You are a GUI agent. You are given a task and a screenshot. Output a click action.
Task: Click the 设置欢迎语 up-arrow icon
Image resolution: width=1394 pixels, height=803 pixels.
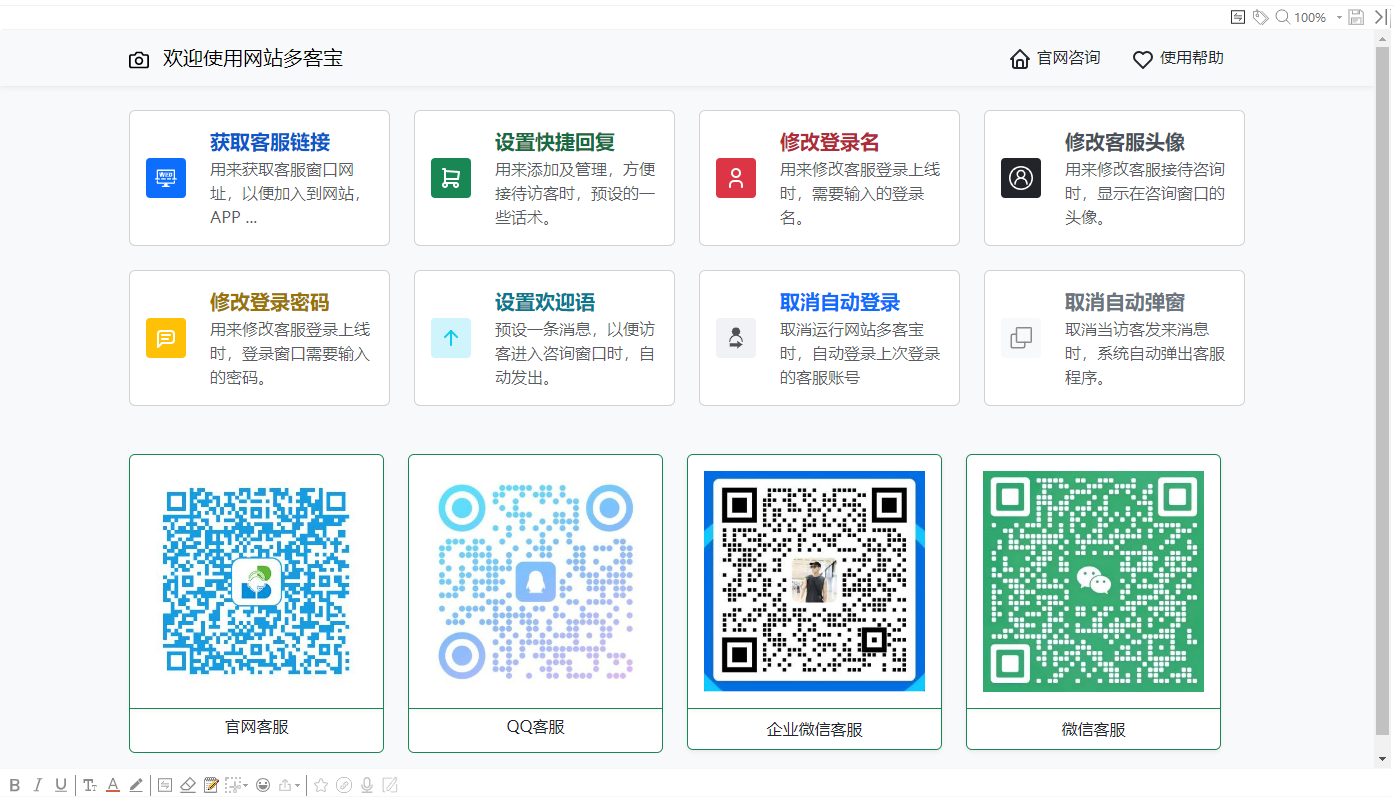451,338
